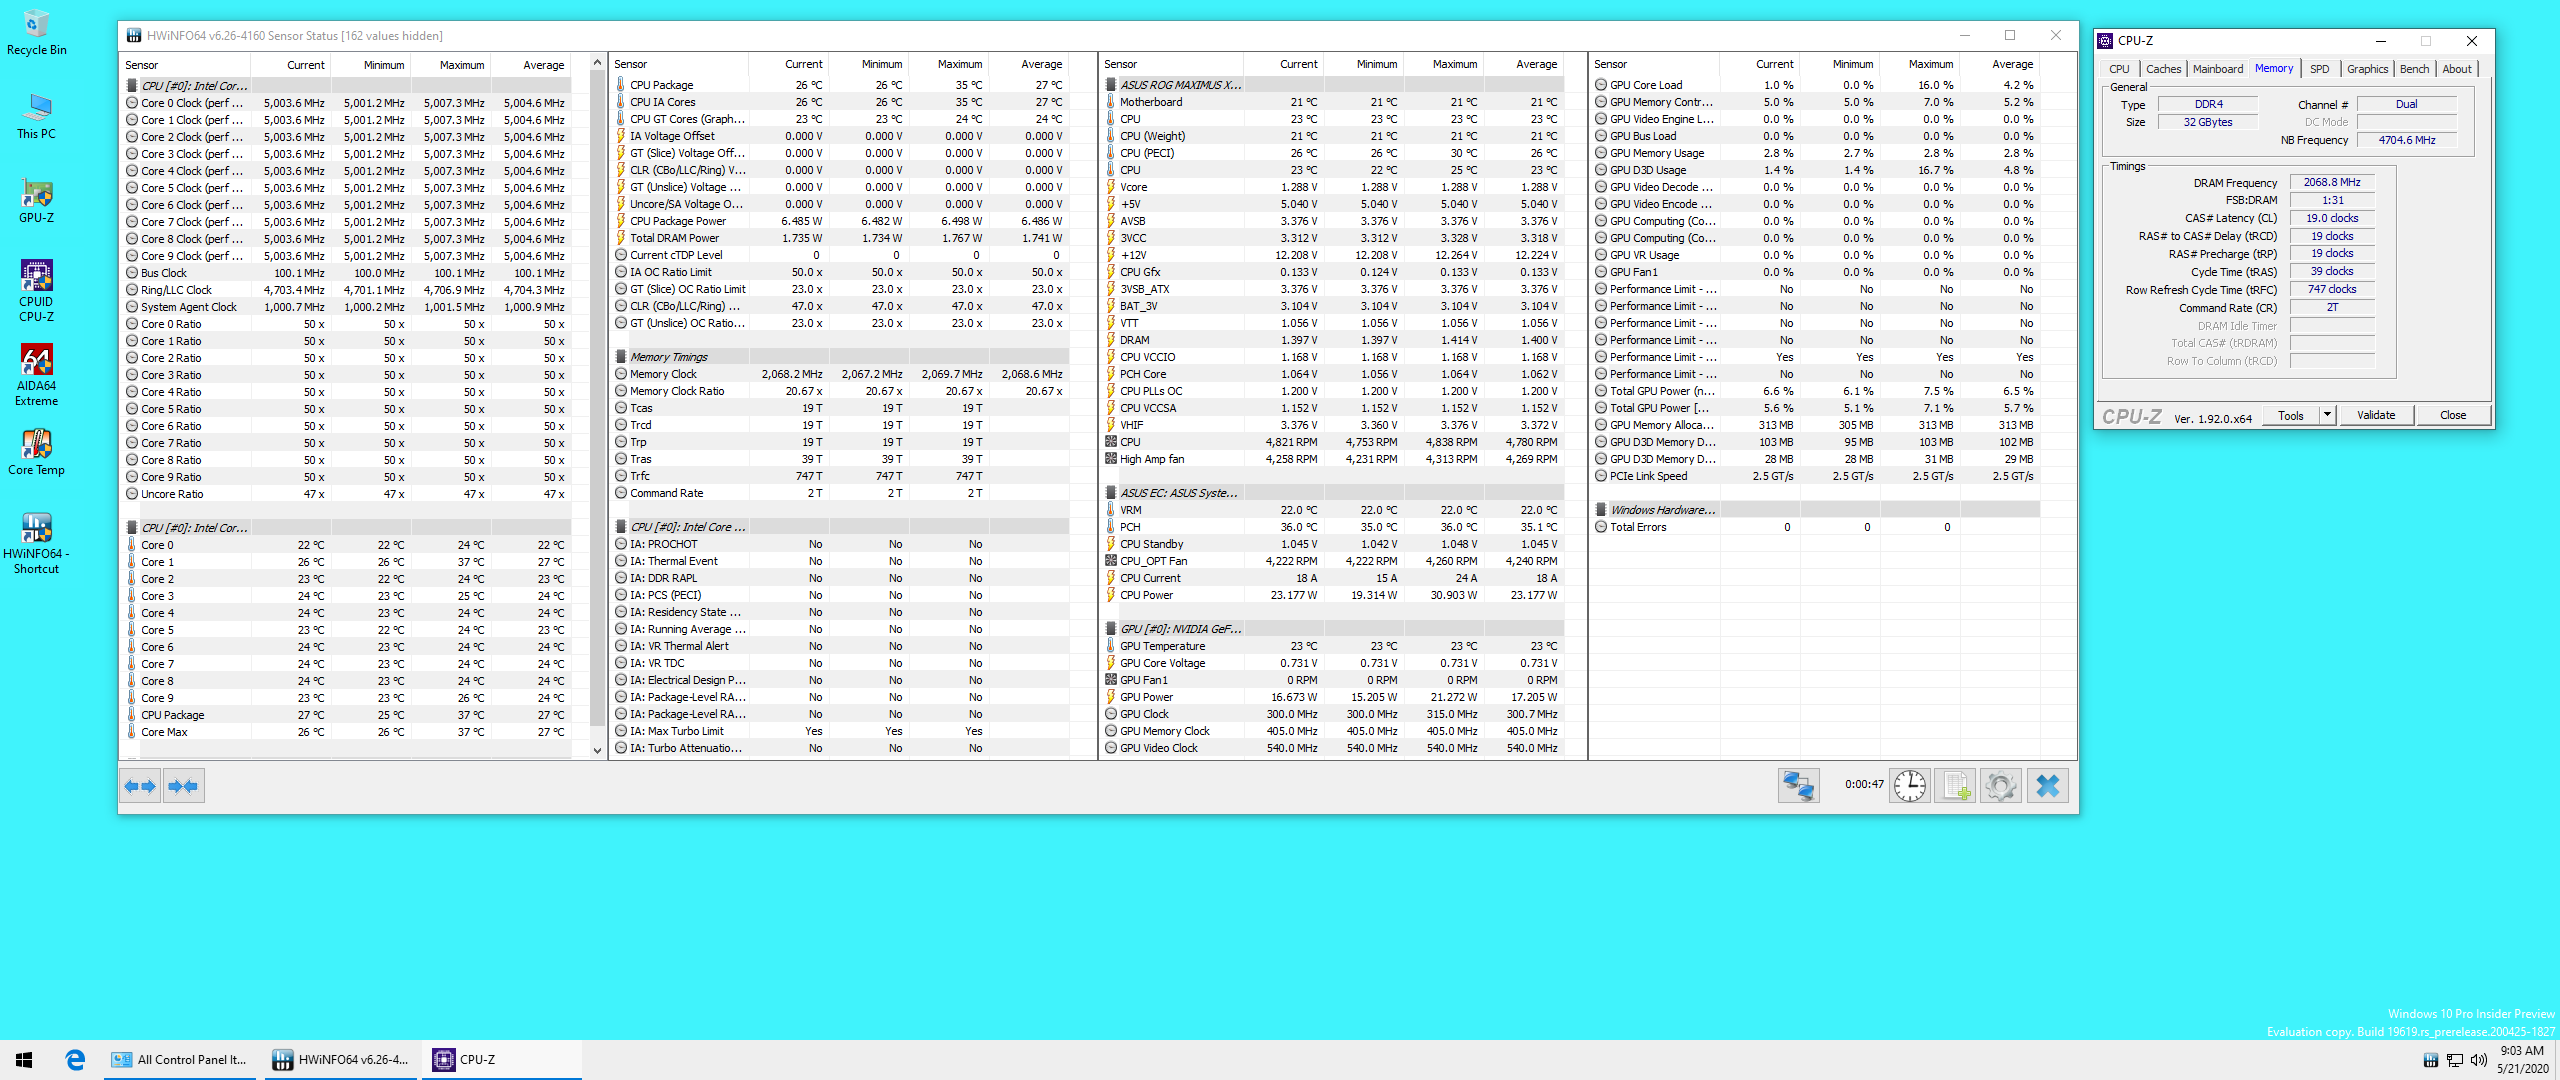The width and height of the screenshot is (2560, 1080).
Task: Click the circle icon beside GPU Core Load
Action: click(1601, 85)
